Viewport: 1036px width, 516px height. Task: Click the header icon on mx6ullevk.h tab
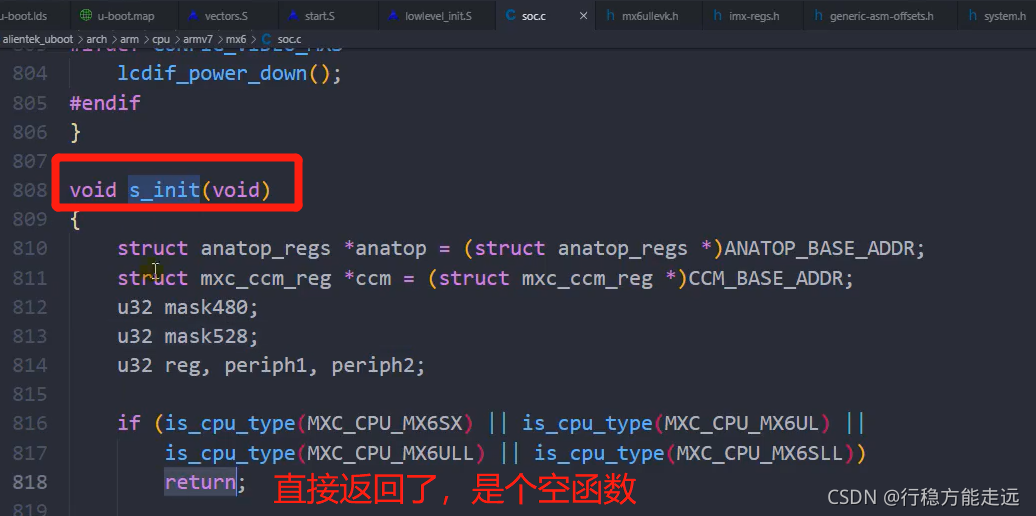(610, 15)
